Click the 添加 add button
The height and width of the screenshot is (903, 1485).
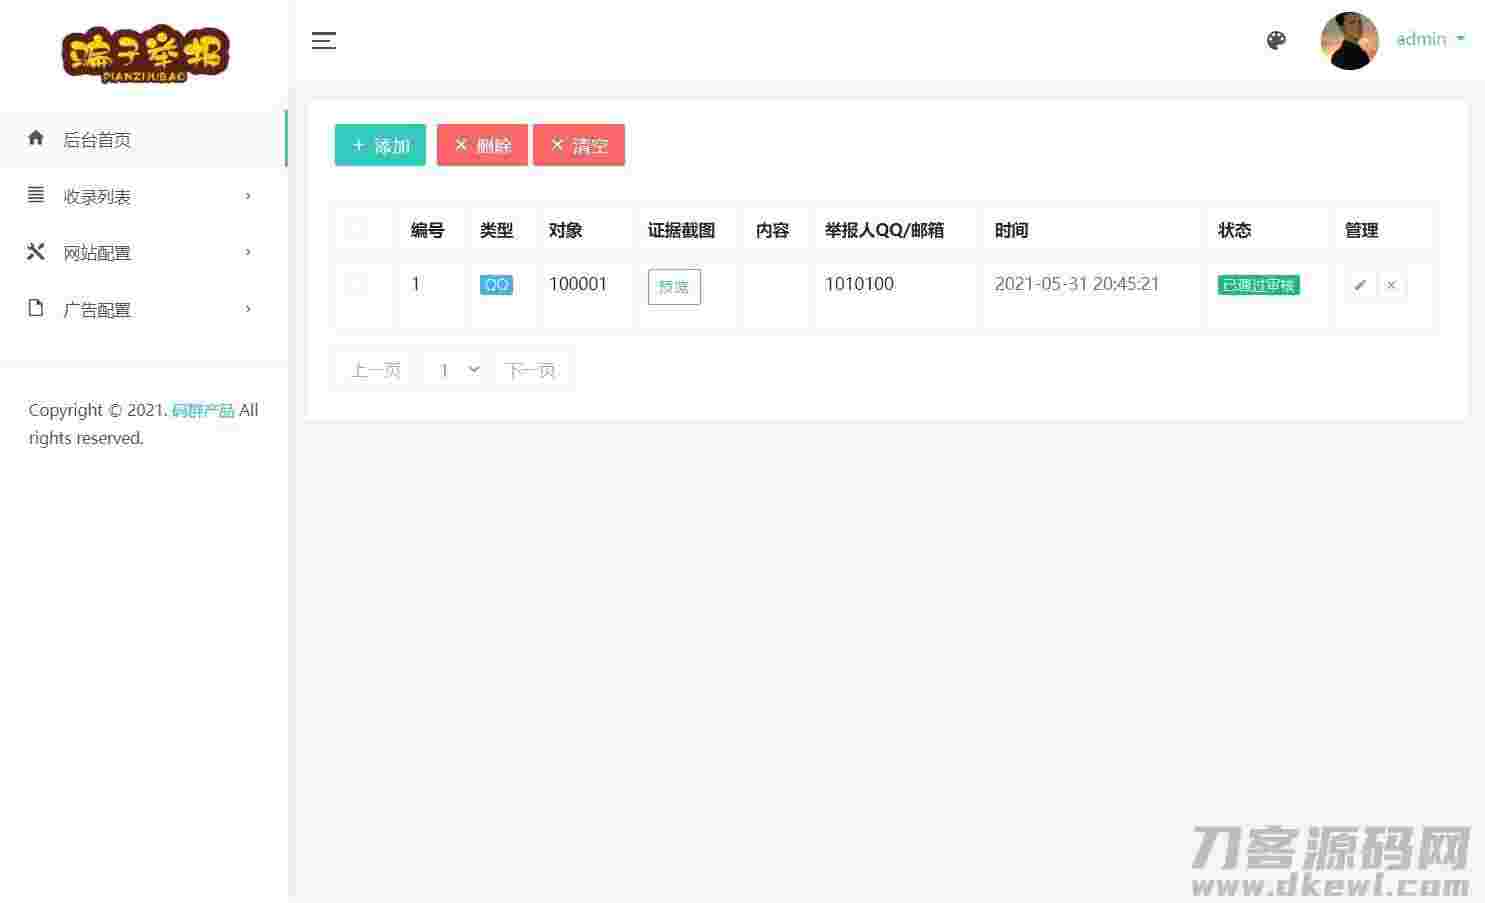(x=380, y=145)
